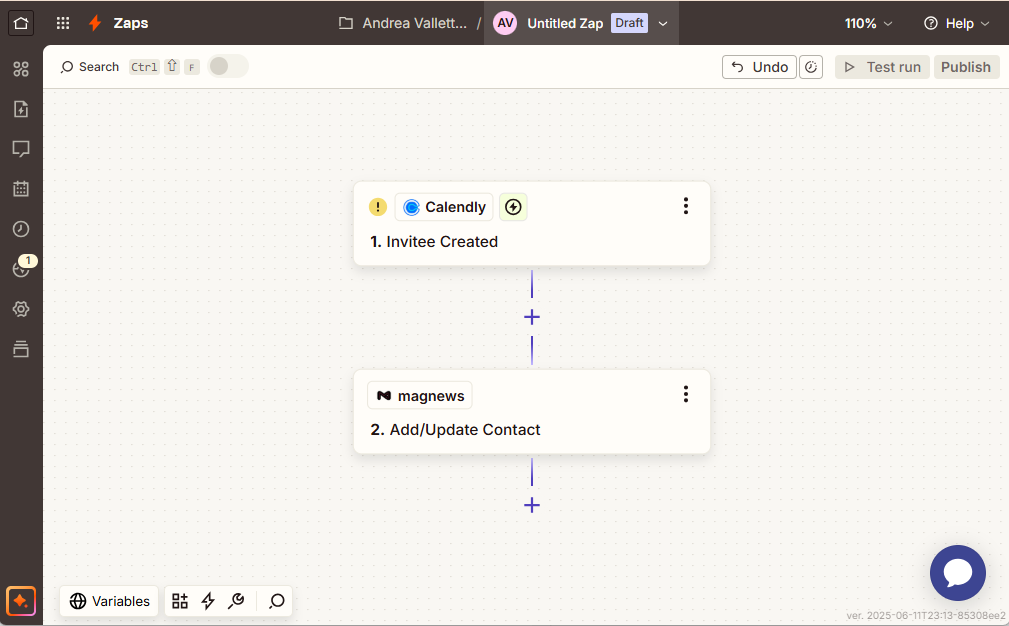Expand the Untitled Zap name chevron

pyautogui.click(x=663, y=23)
